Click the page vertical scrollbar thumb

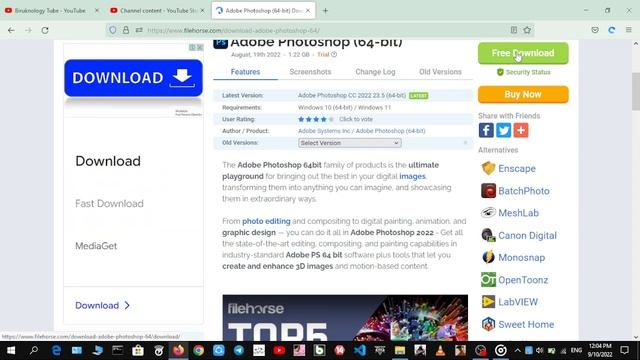(x=636, y=91)
